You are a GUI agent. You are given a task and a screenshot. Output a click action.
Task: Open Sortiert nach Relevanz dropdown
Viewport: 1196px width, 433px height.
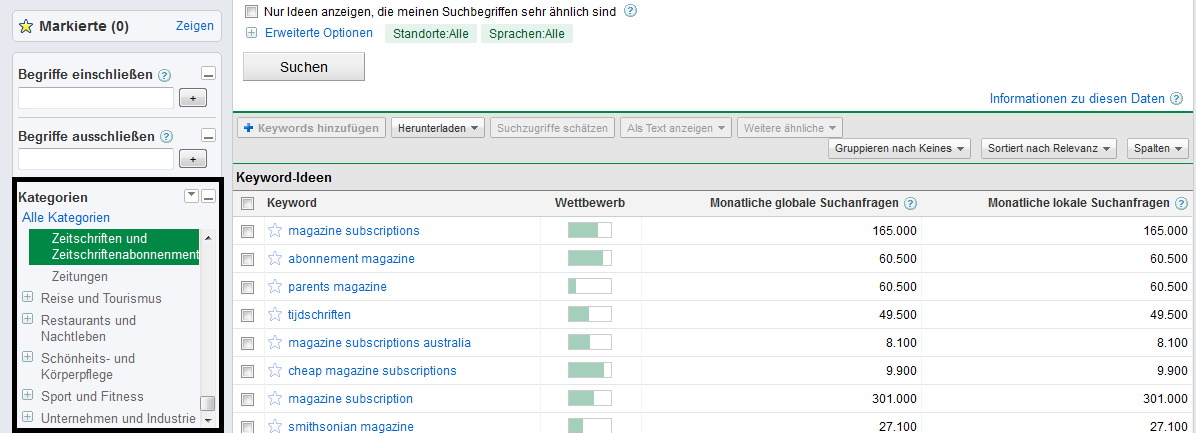click(1049, 149)
